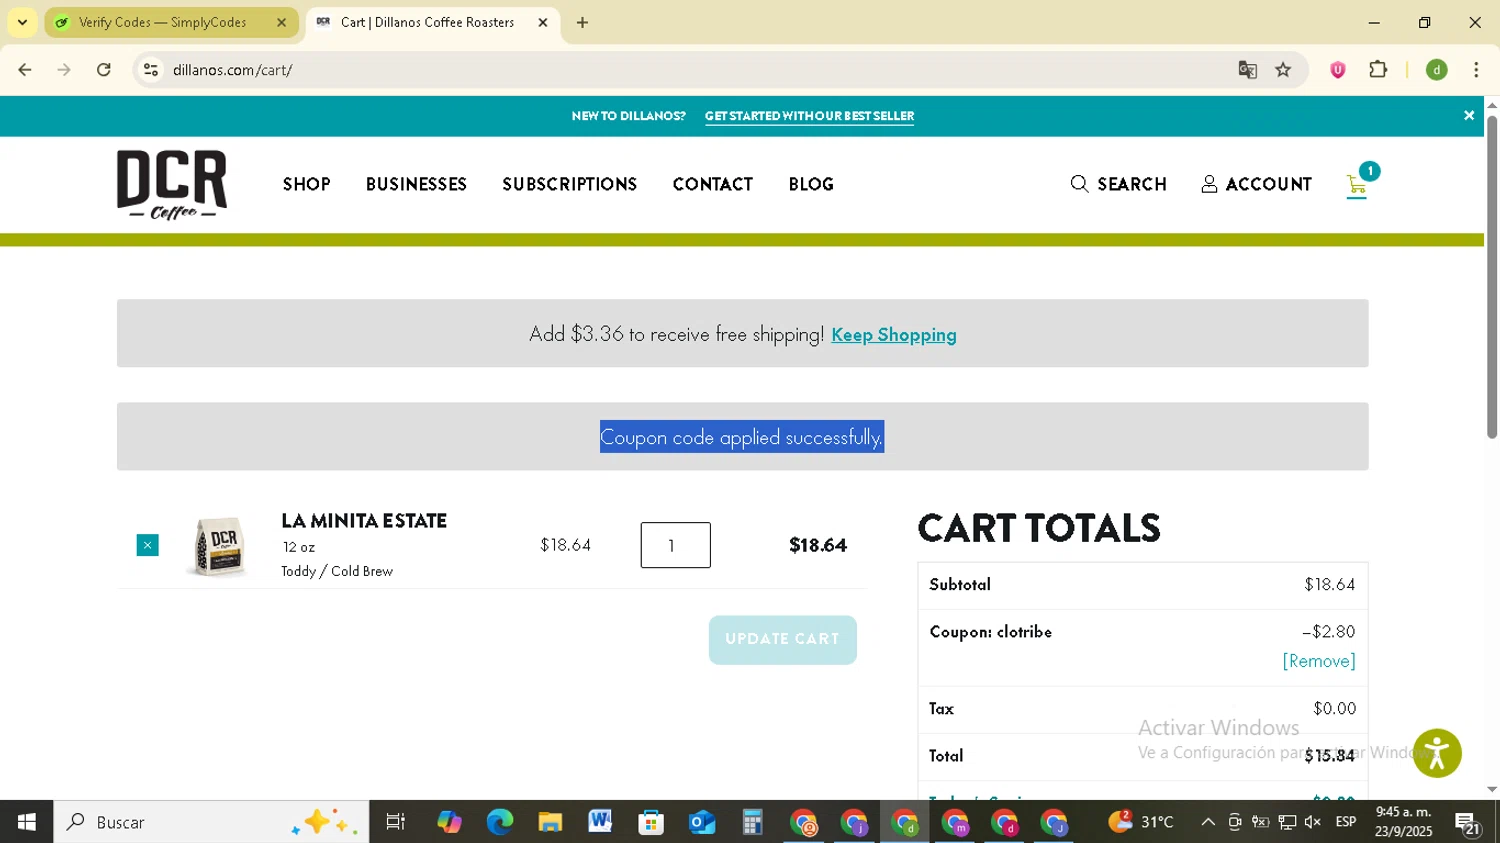Open the accessibility widget button

[x=1437, y=753]
